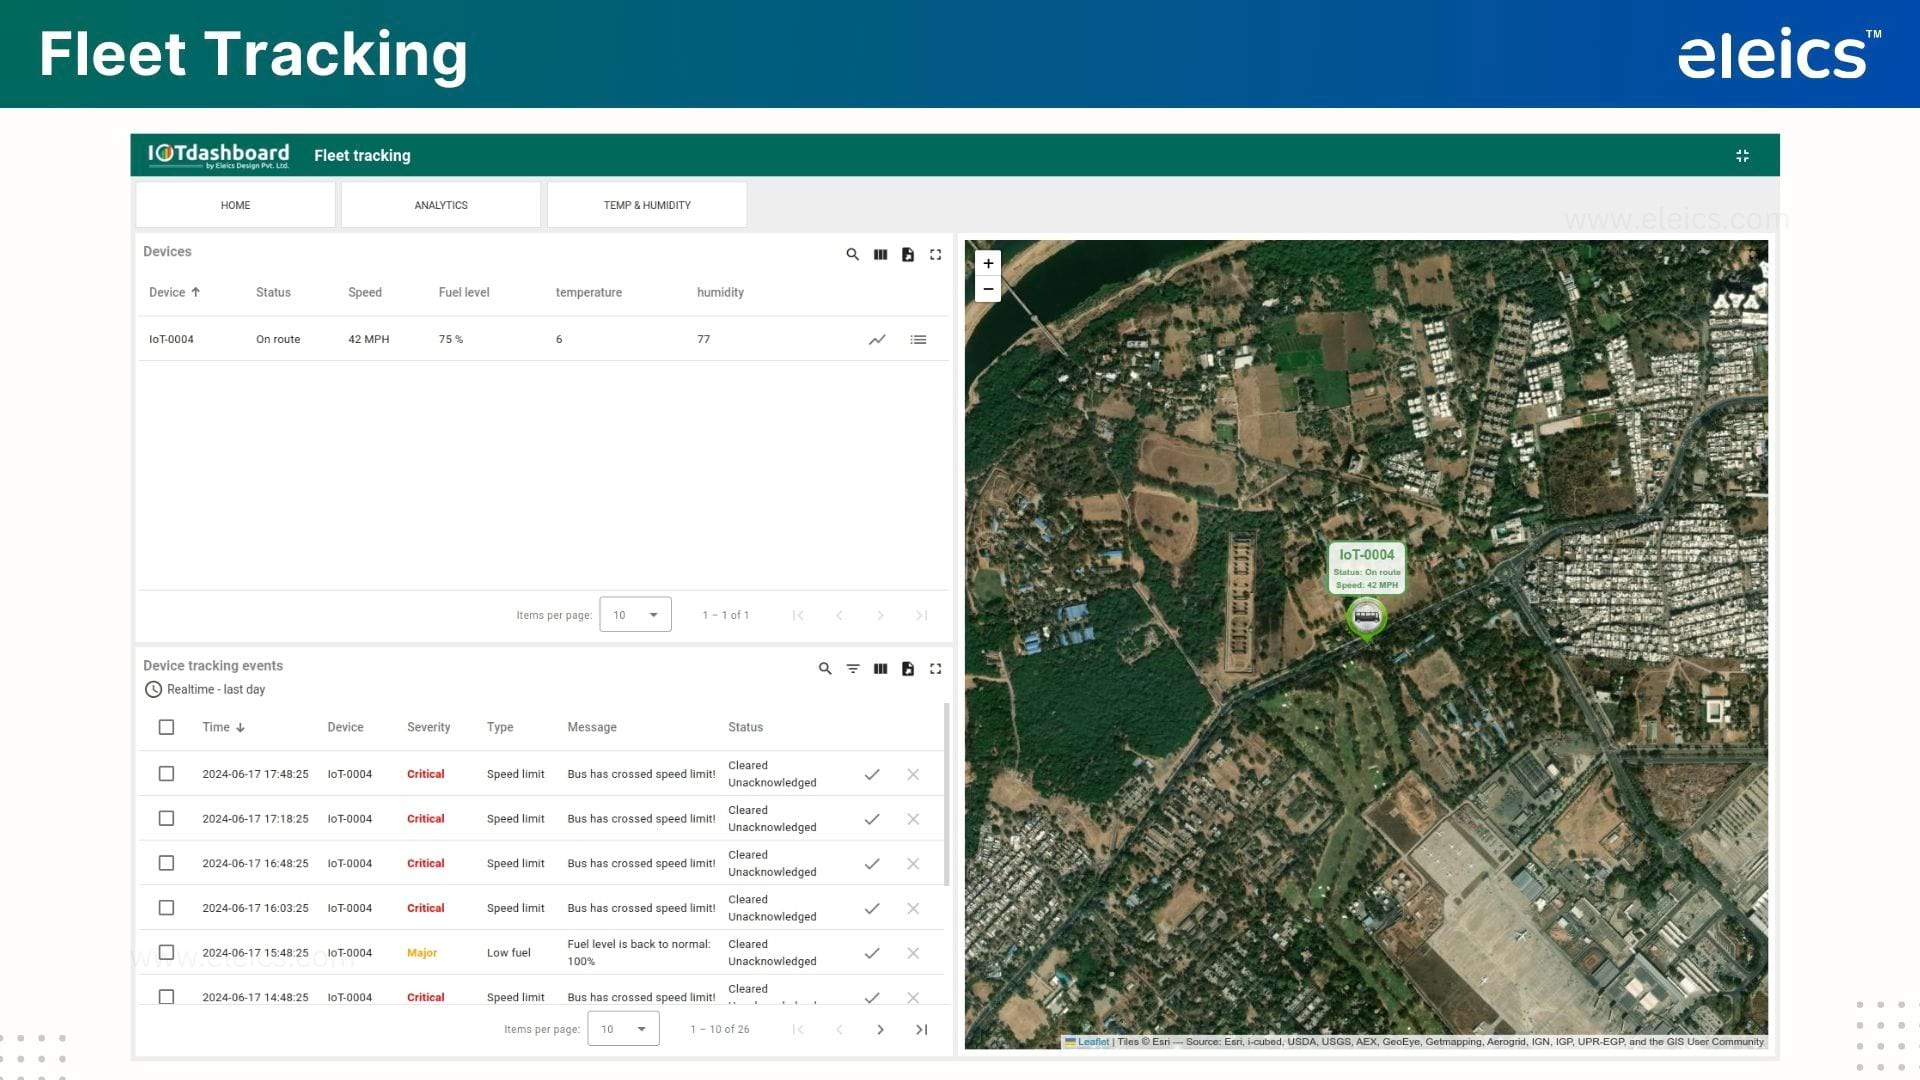Check the 2024-06-17 14:48:25 event row
1920x1080 pixels.
[166, 996]
